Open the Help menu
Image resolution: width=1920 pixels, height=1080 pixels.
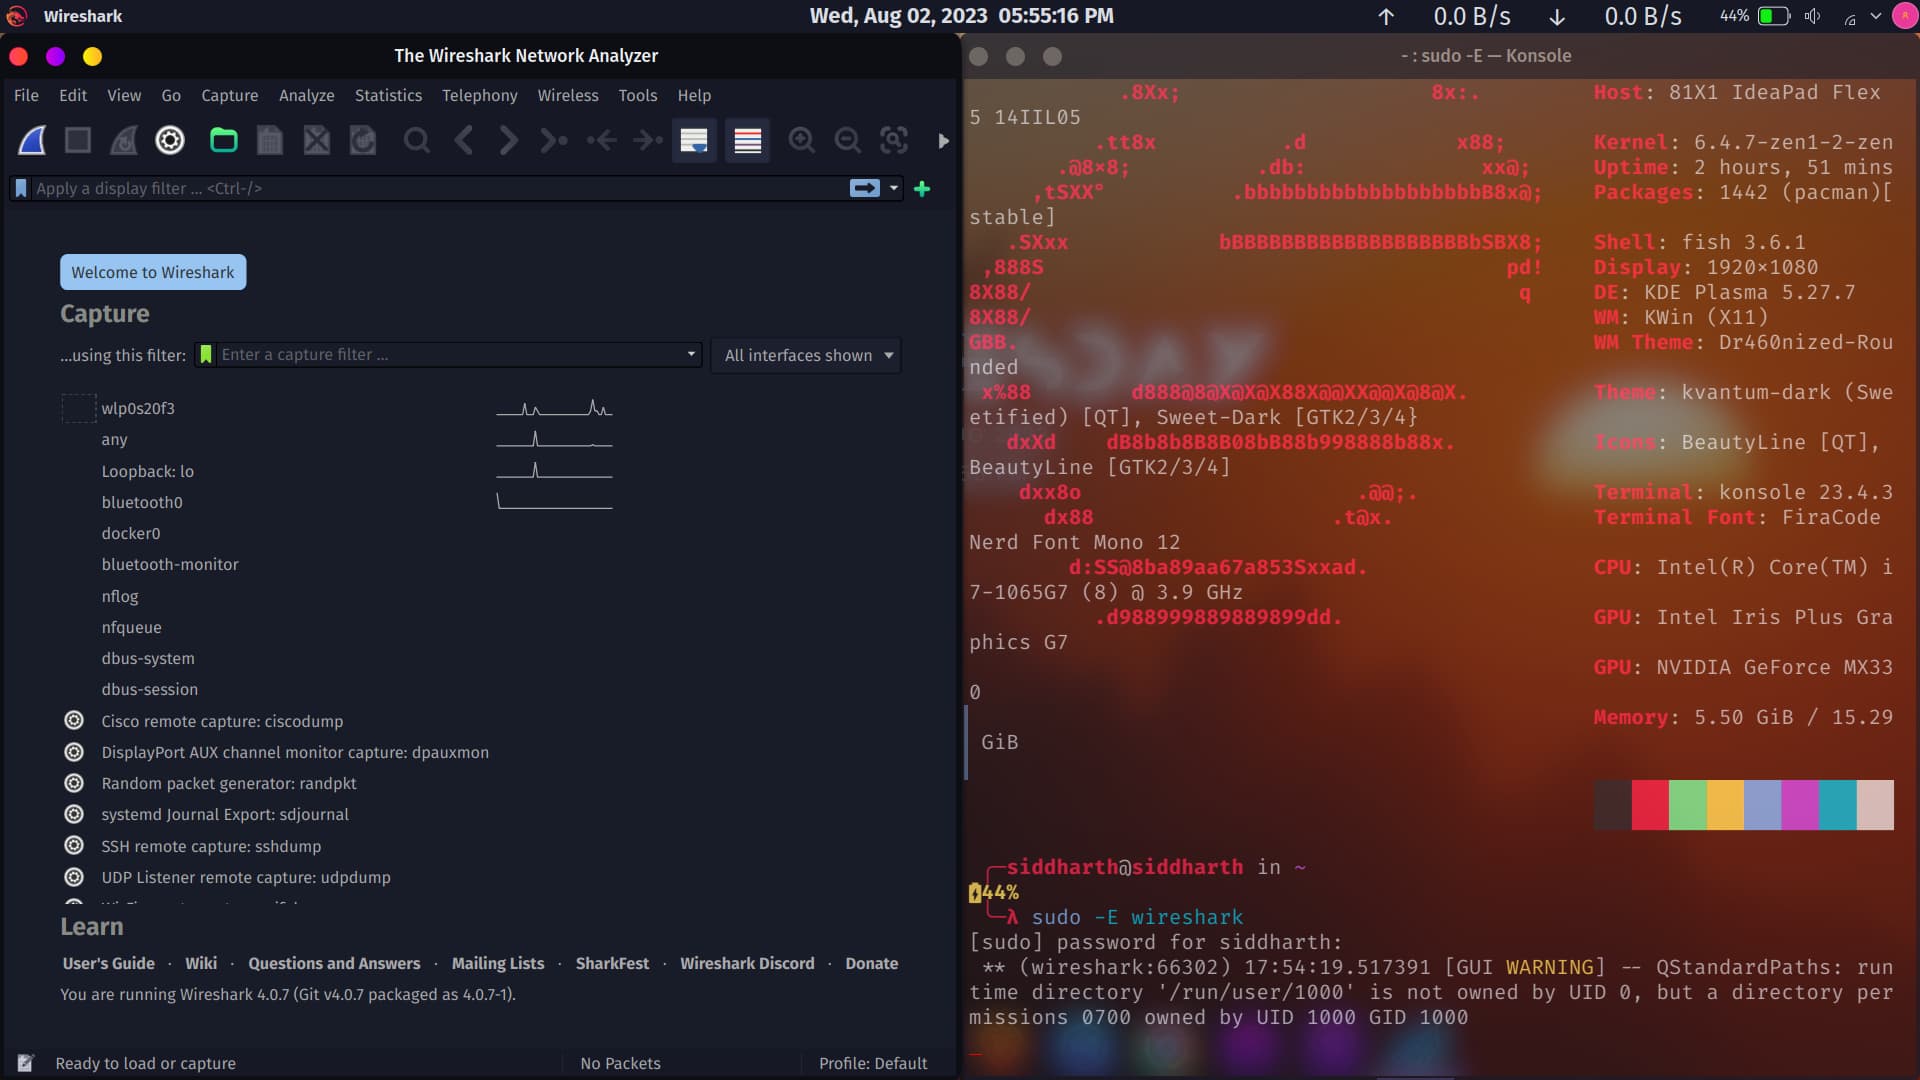tap(694, 95)
